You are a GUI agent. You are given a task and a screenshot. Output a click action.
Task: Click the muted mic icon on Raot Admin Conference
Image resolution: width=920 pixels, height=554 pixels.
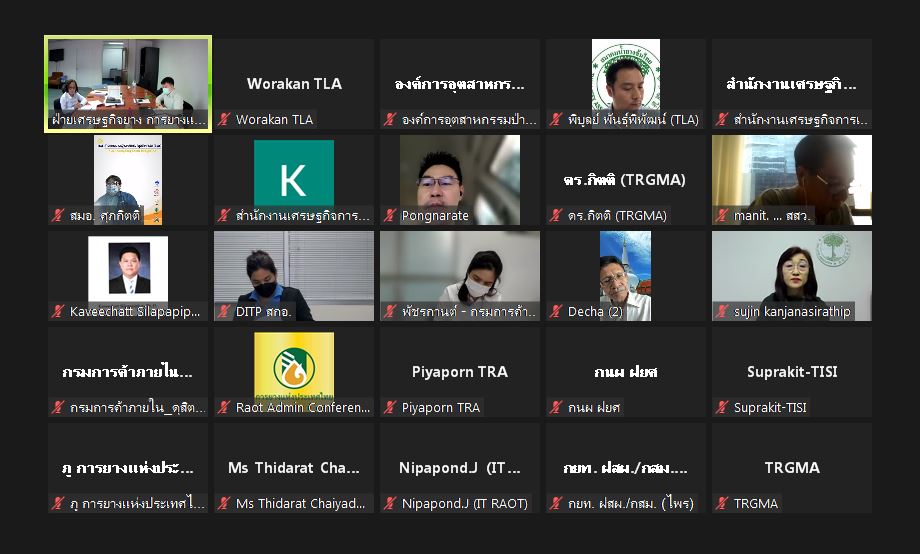(x=224, y=407)
